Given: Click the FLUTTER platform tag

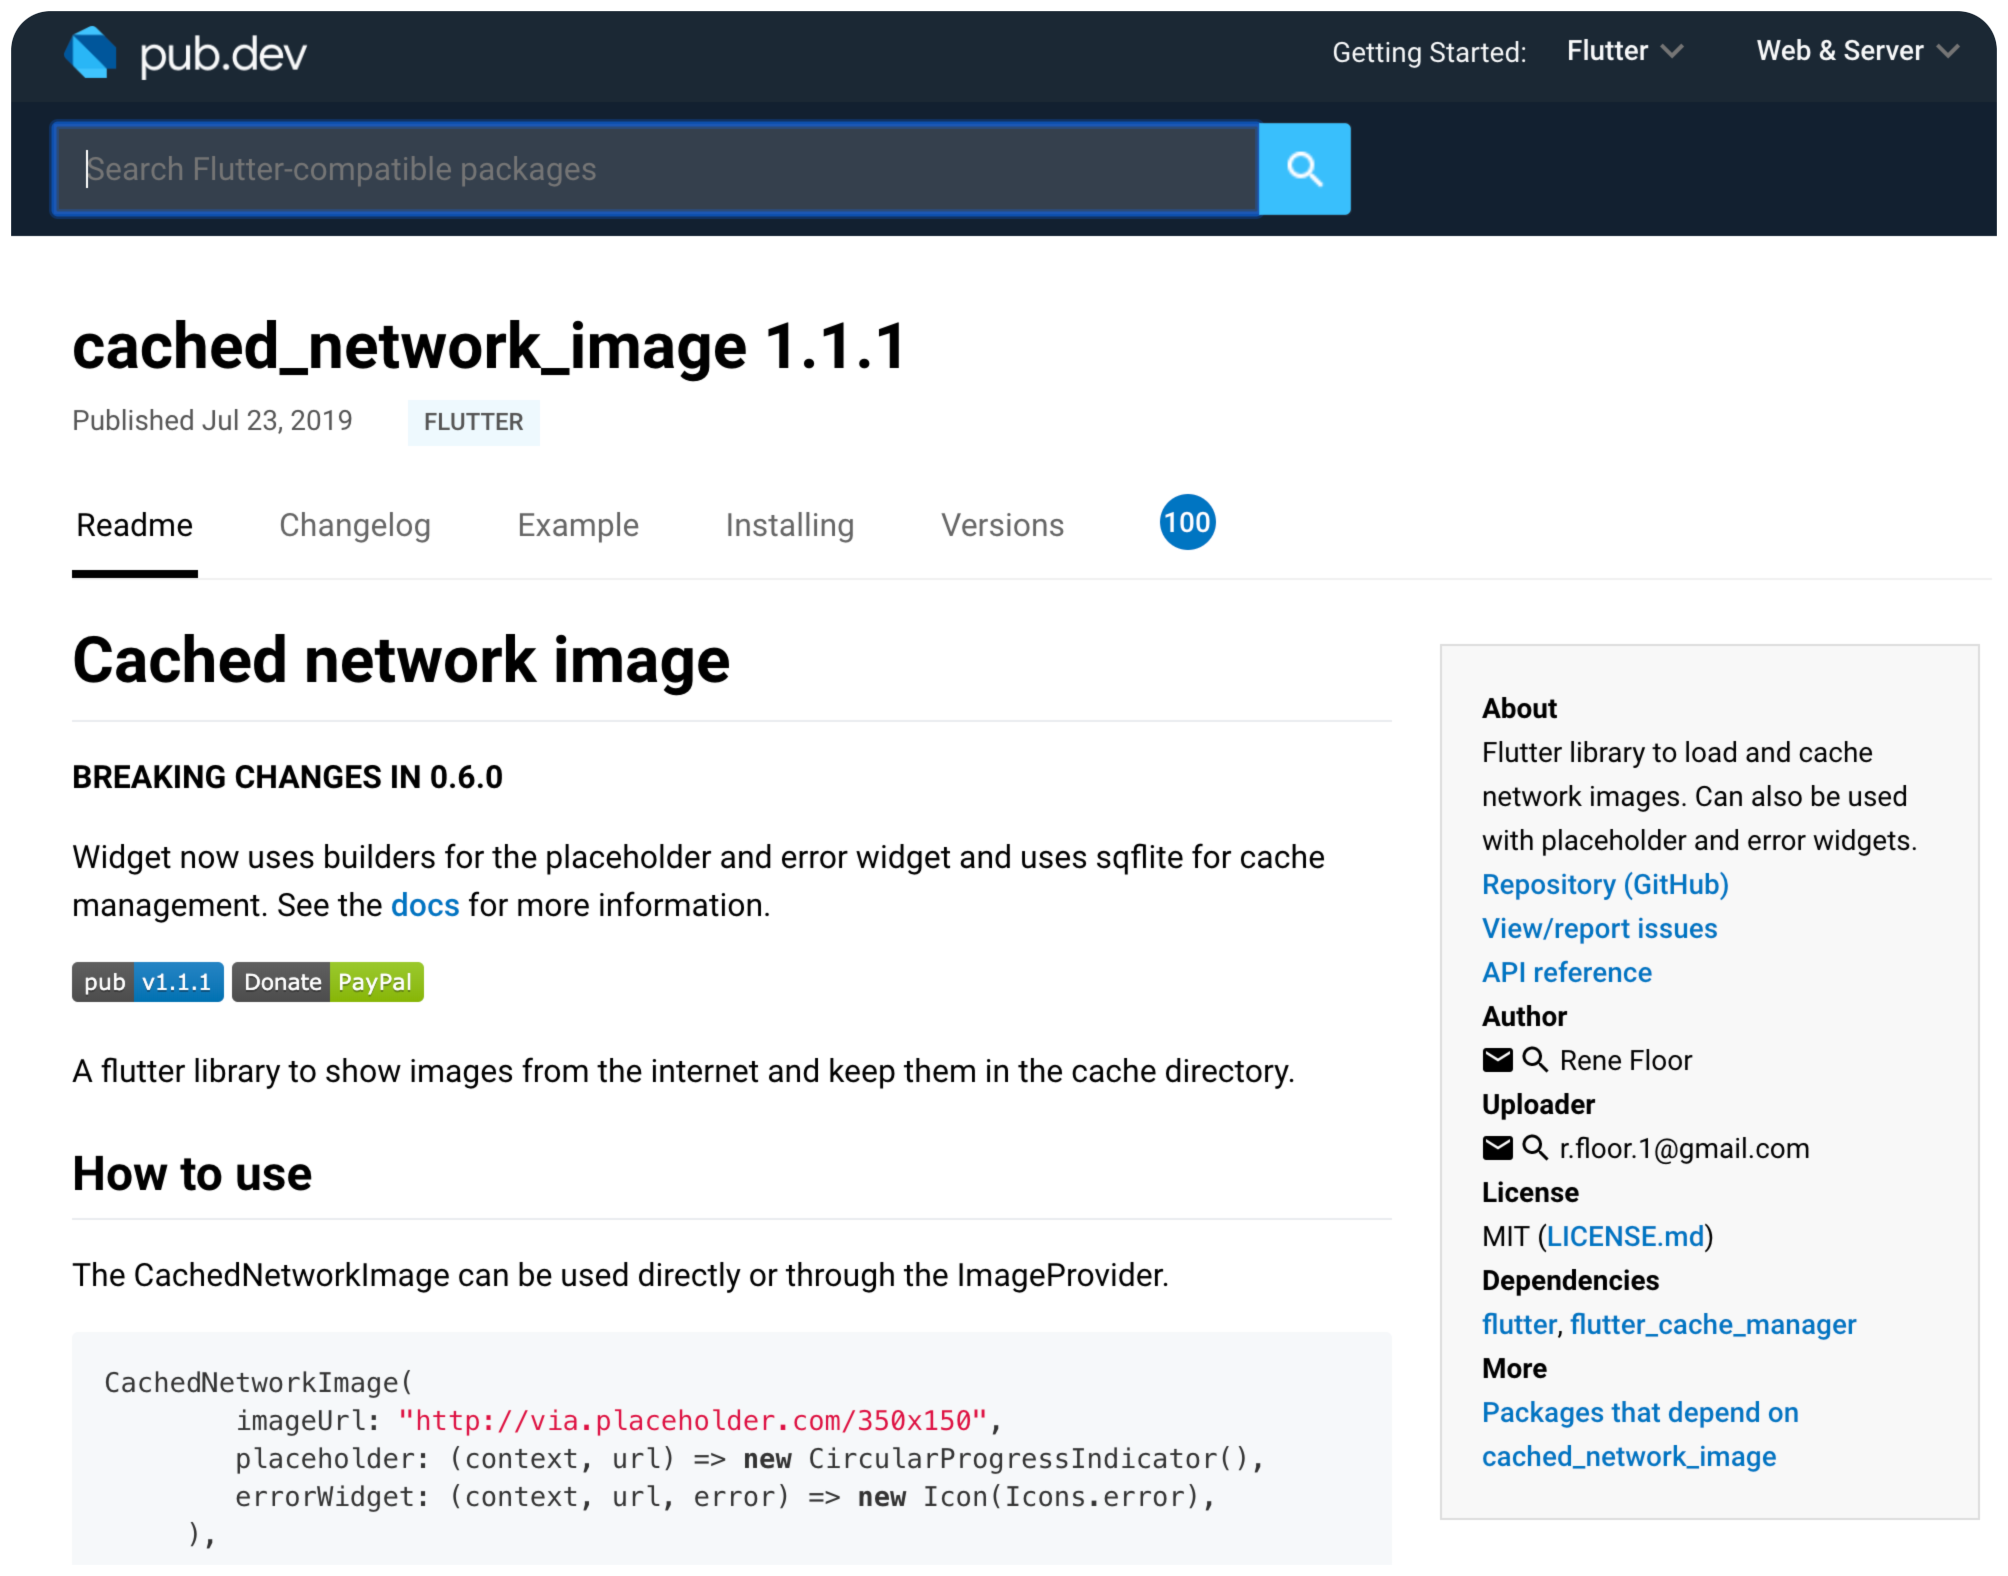Looking at the screenshot, I should 473,422.
